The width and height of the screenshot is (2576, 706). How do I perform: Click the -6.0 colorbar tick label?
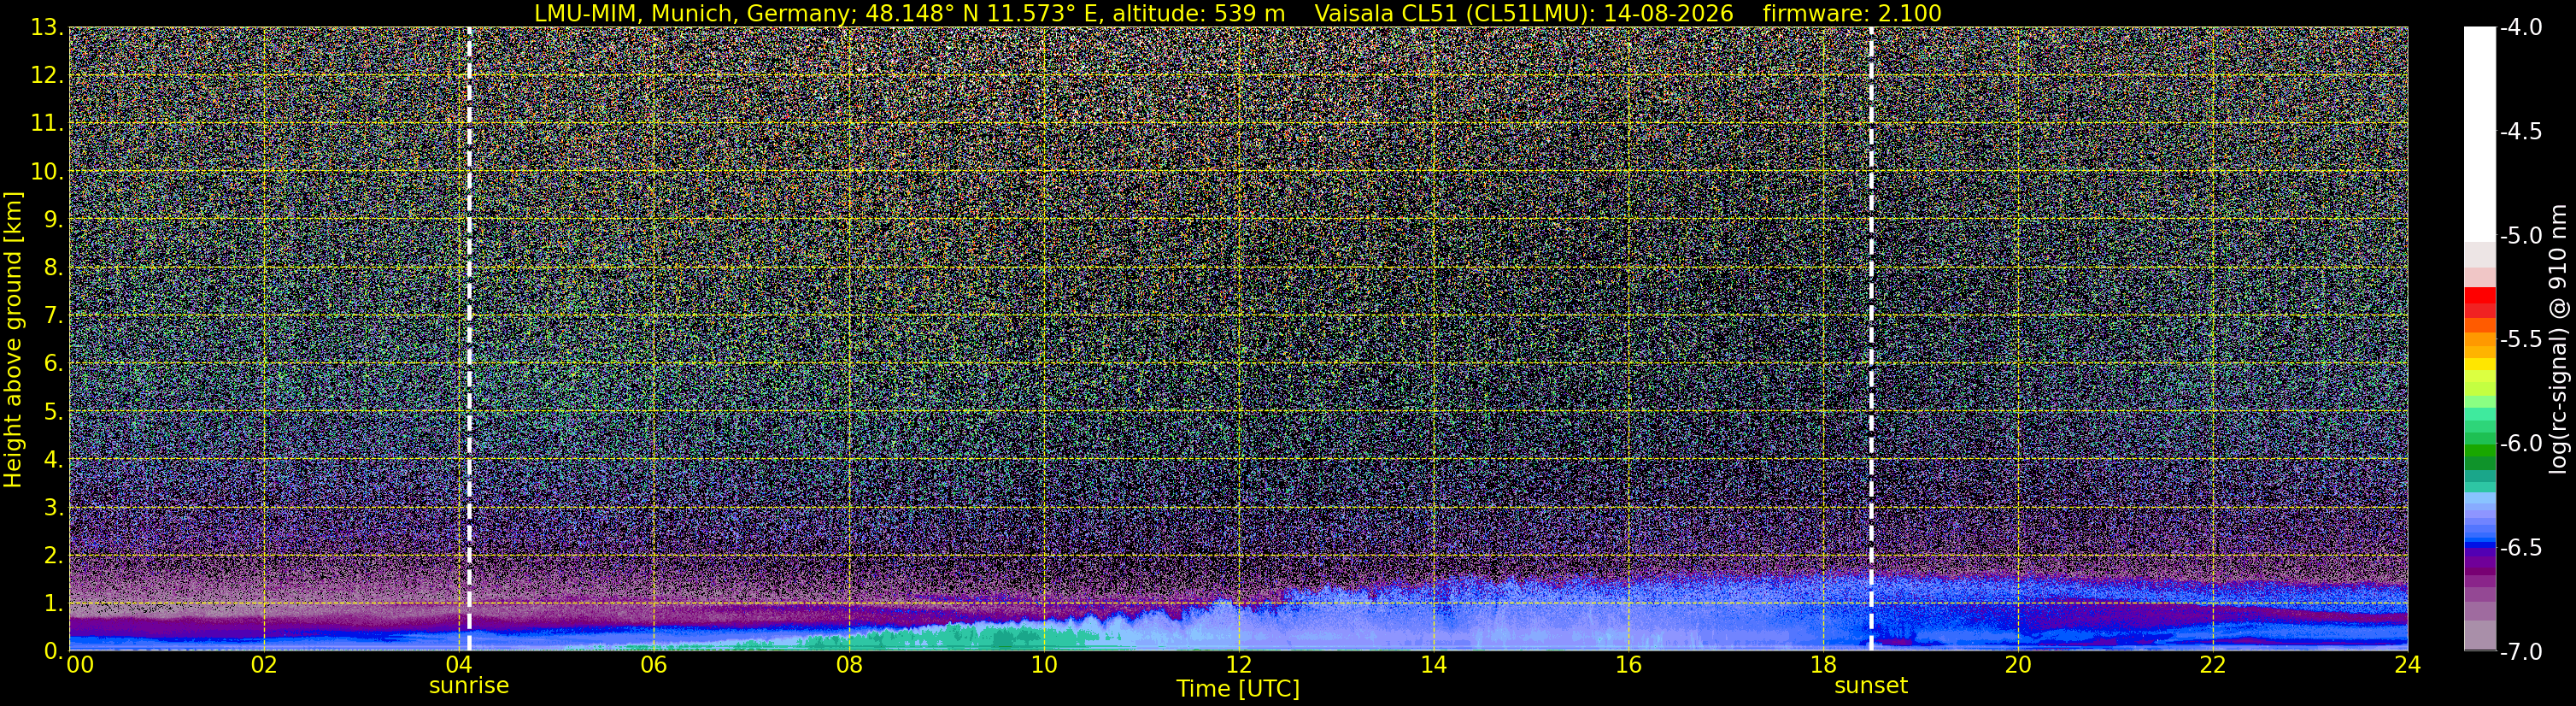click(x=2521, y=443)
